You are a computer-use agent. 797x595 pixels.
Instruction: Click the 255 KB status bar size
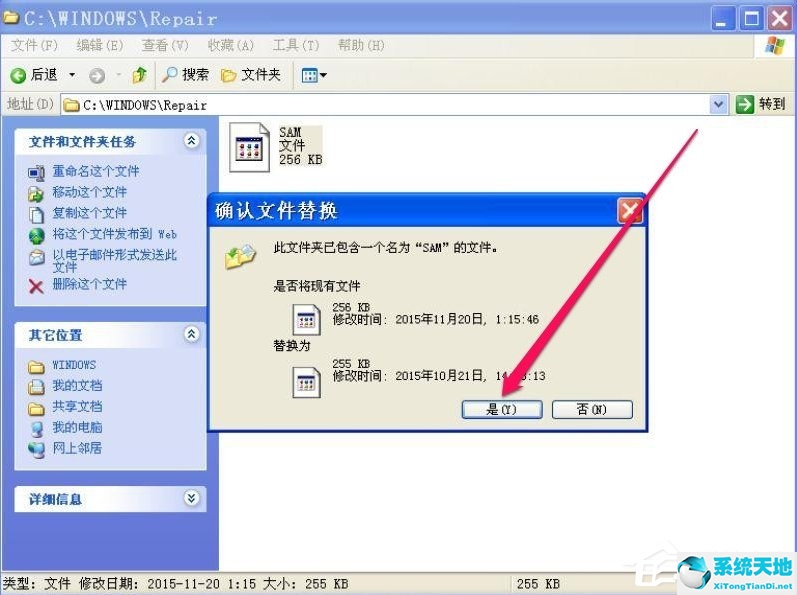pyautogui.click(x=538, y=584)
